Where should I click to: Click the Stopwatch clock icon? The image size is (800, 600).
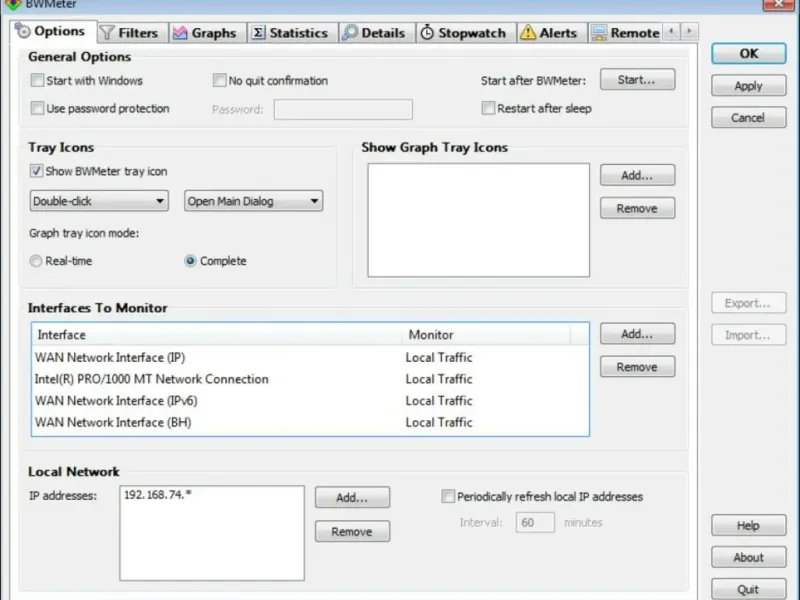pyautogui.click(x=427, y=33)
